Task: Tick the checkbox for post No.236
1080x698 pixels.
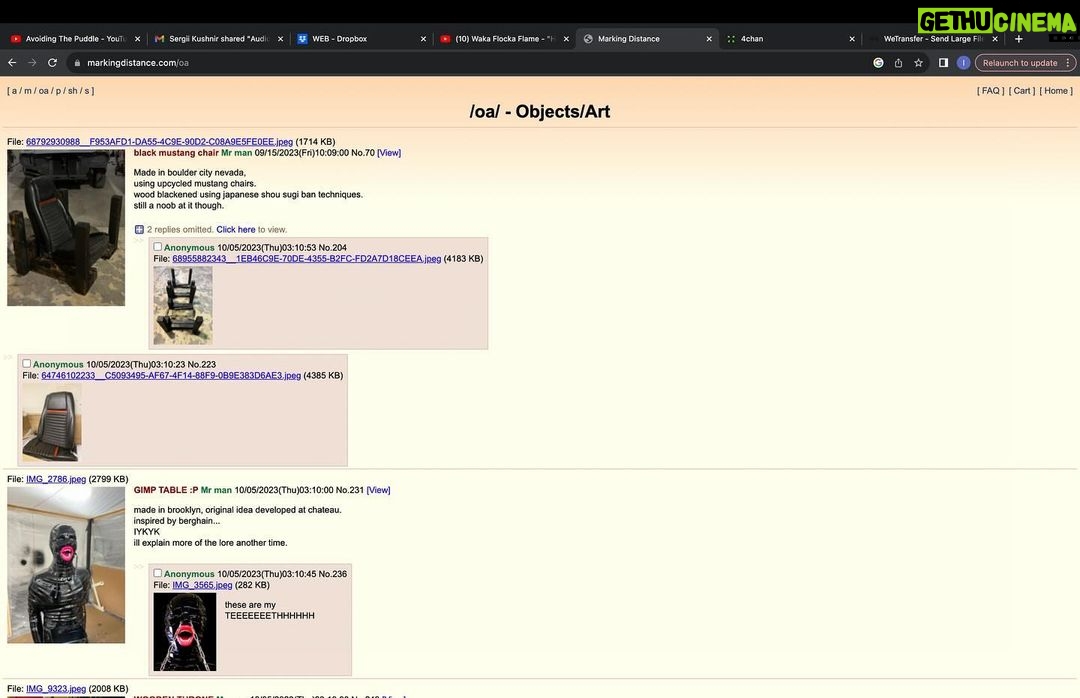Action: pos(158,573)
